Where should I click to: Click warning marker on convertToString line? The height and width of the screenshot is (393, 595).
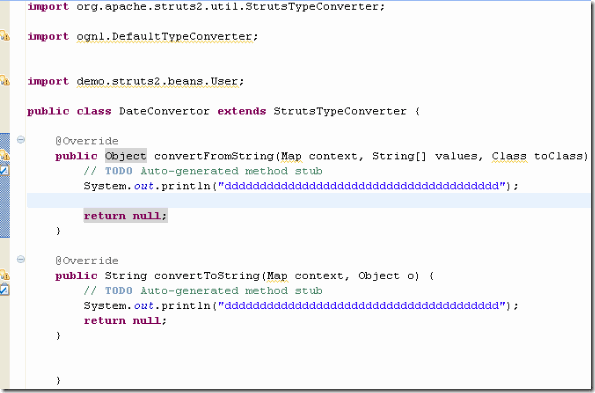(x=5, y=274)
